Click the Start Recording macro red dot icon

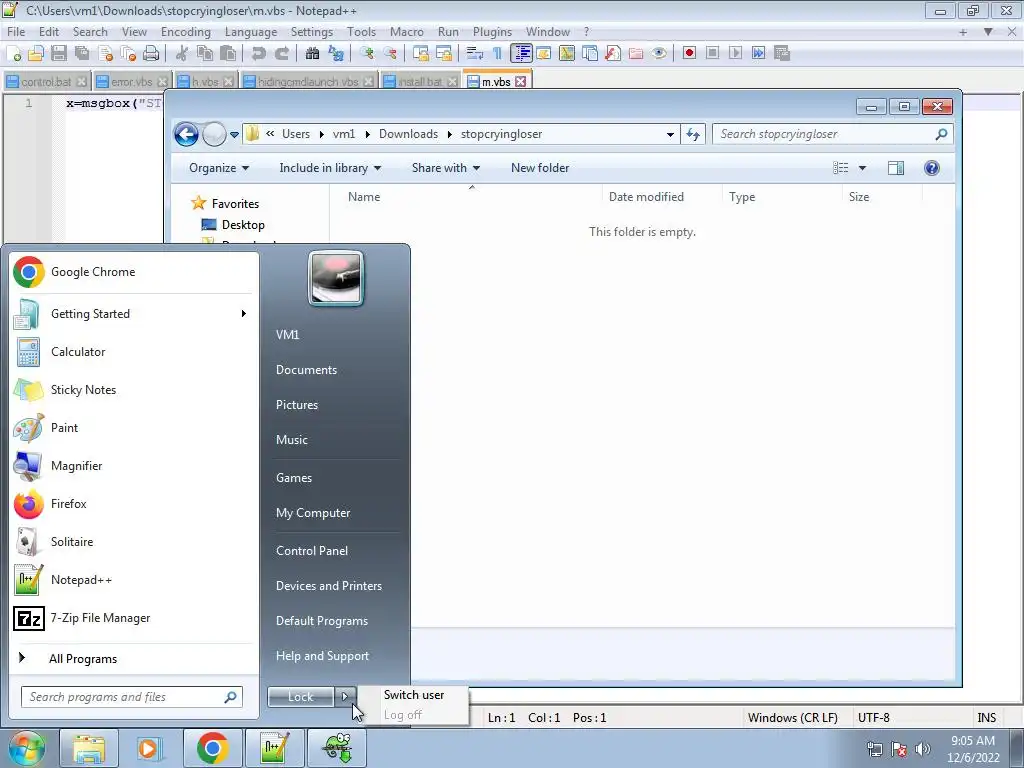[689, 54]
